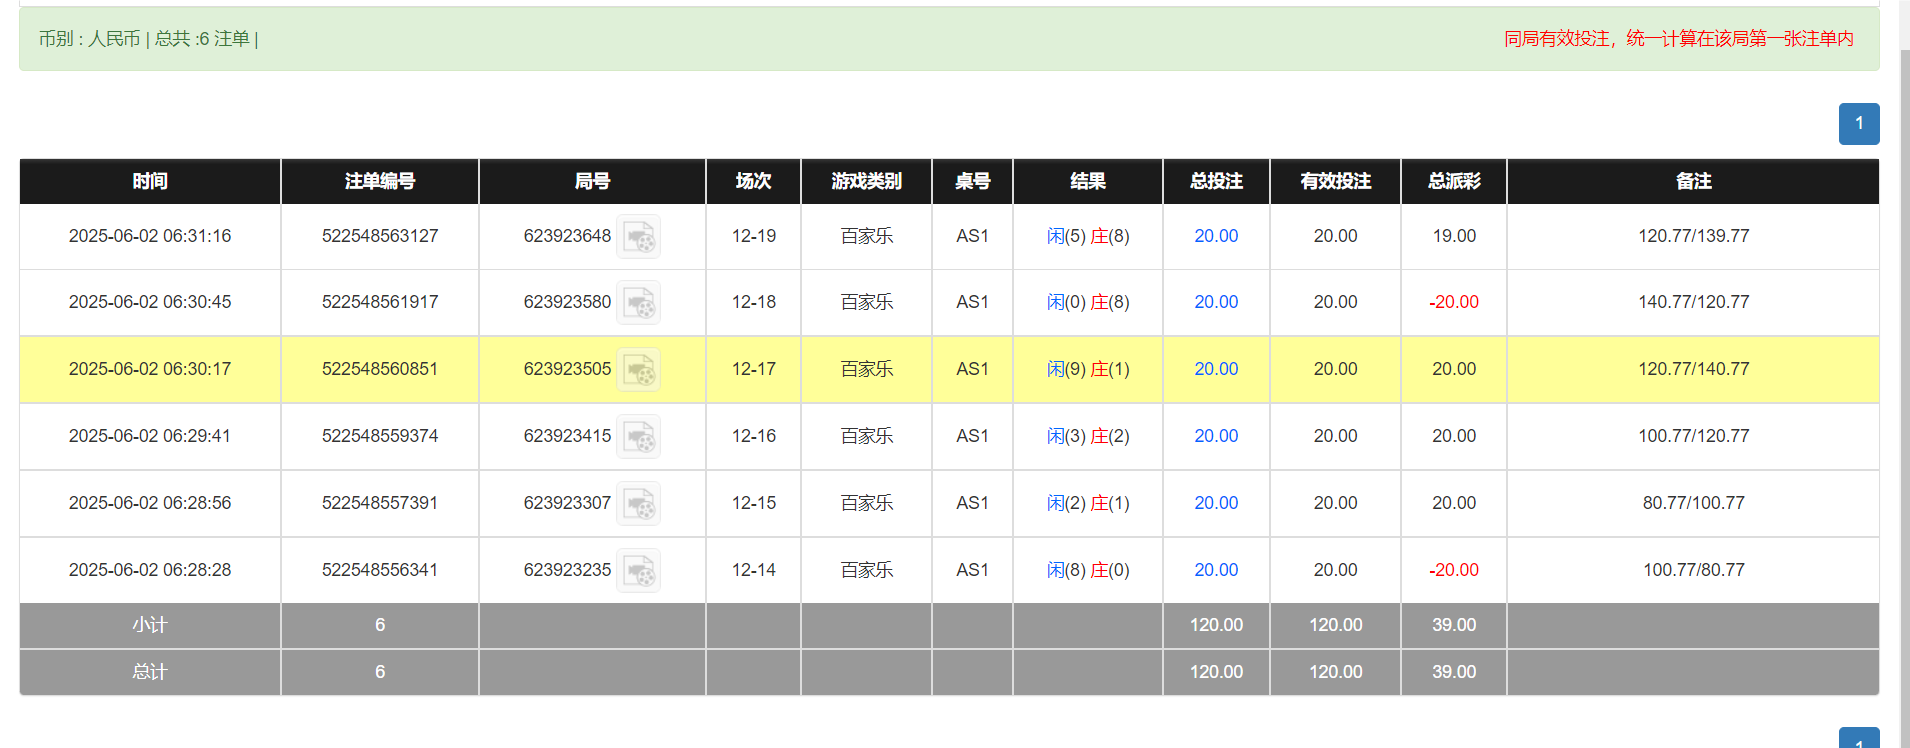This screenshot has height=748, width=1910.
Task: Open video replay icon for round 623923648
Action: (638, 237)
